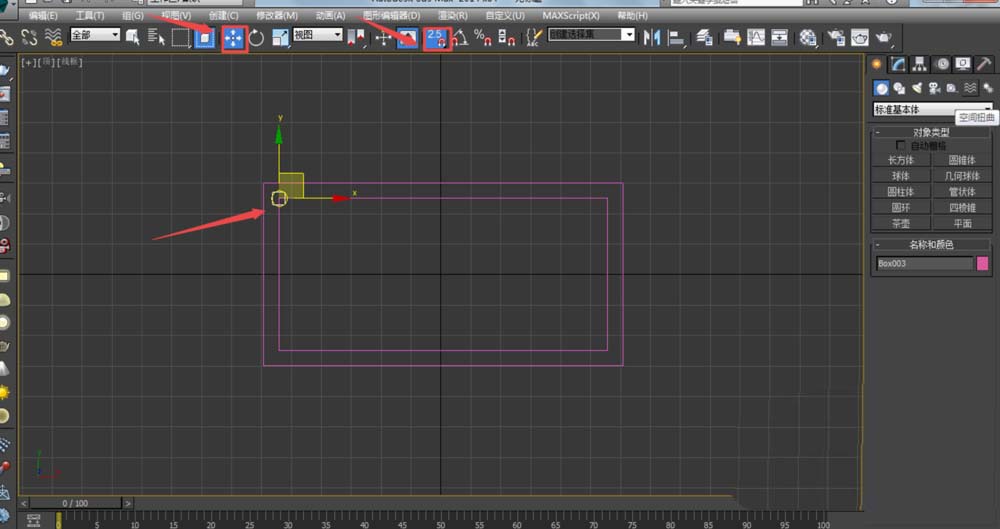The height and width of the screenshot is (529, 1000).
Task: Click the pink object color swatch
Action: tap(982, 264)
